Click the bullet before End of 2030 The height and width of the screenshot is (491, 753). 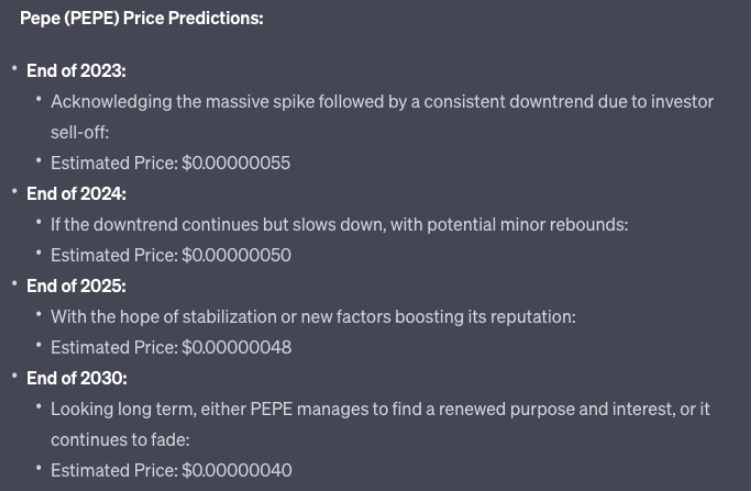pyautogui.click(x=14, y=376)
